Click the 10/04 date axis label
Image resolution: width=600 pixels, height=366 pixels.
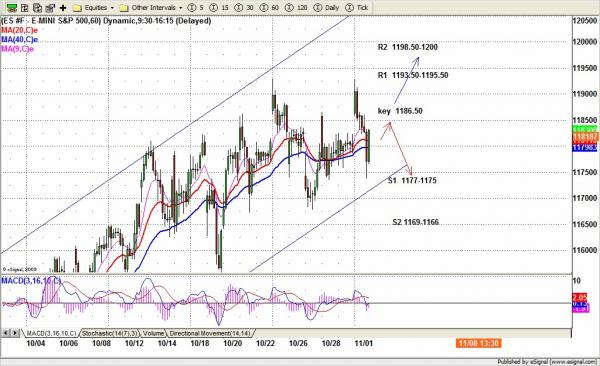[36, 343]
